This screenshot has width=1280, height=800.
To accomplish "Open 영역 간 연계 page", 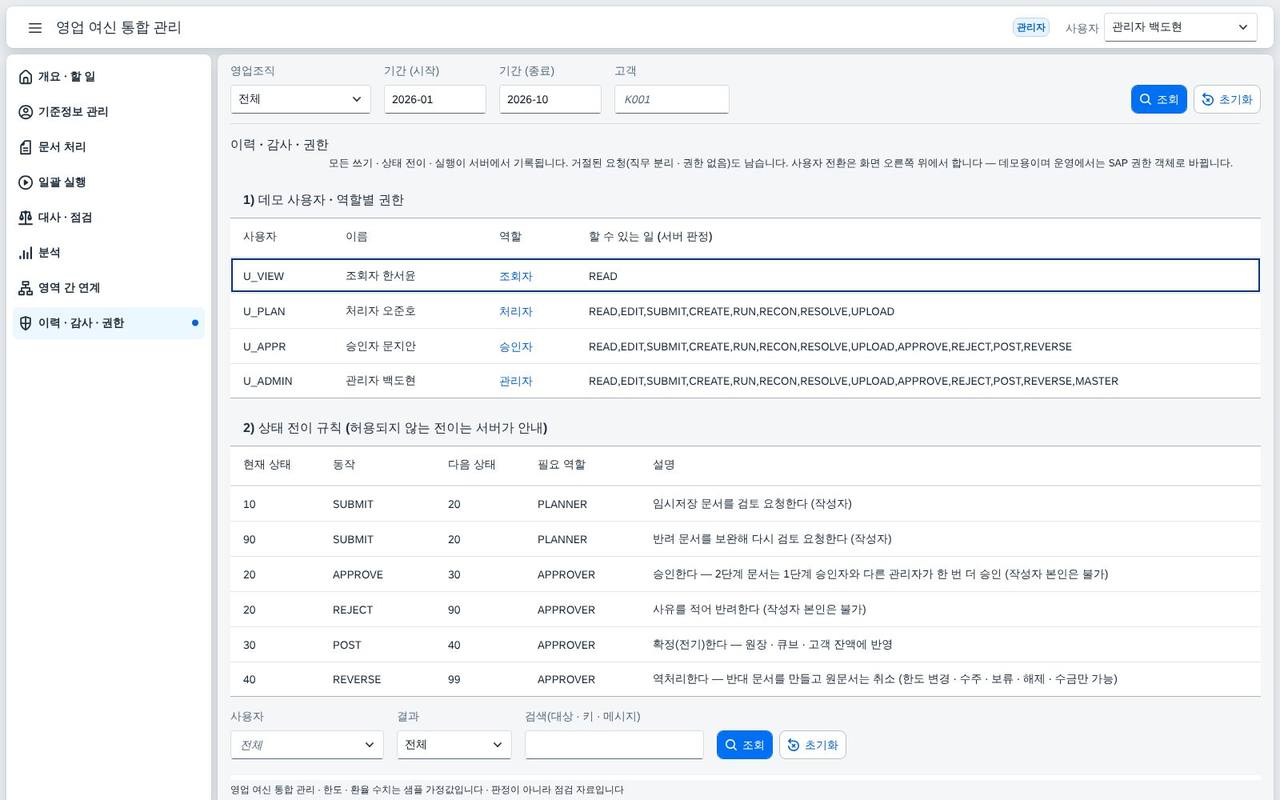I will pos(109,288).
